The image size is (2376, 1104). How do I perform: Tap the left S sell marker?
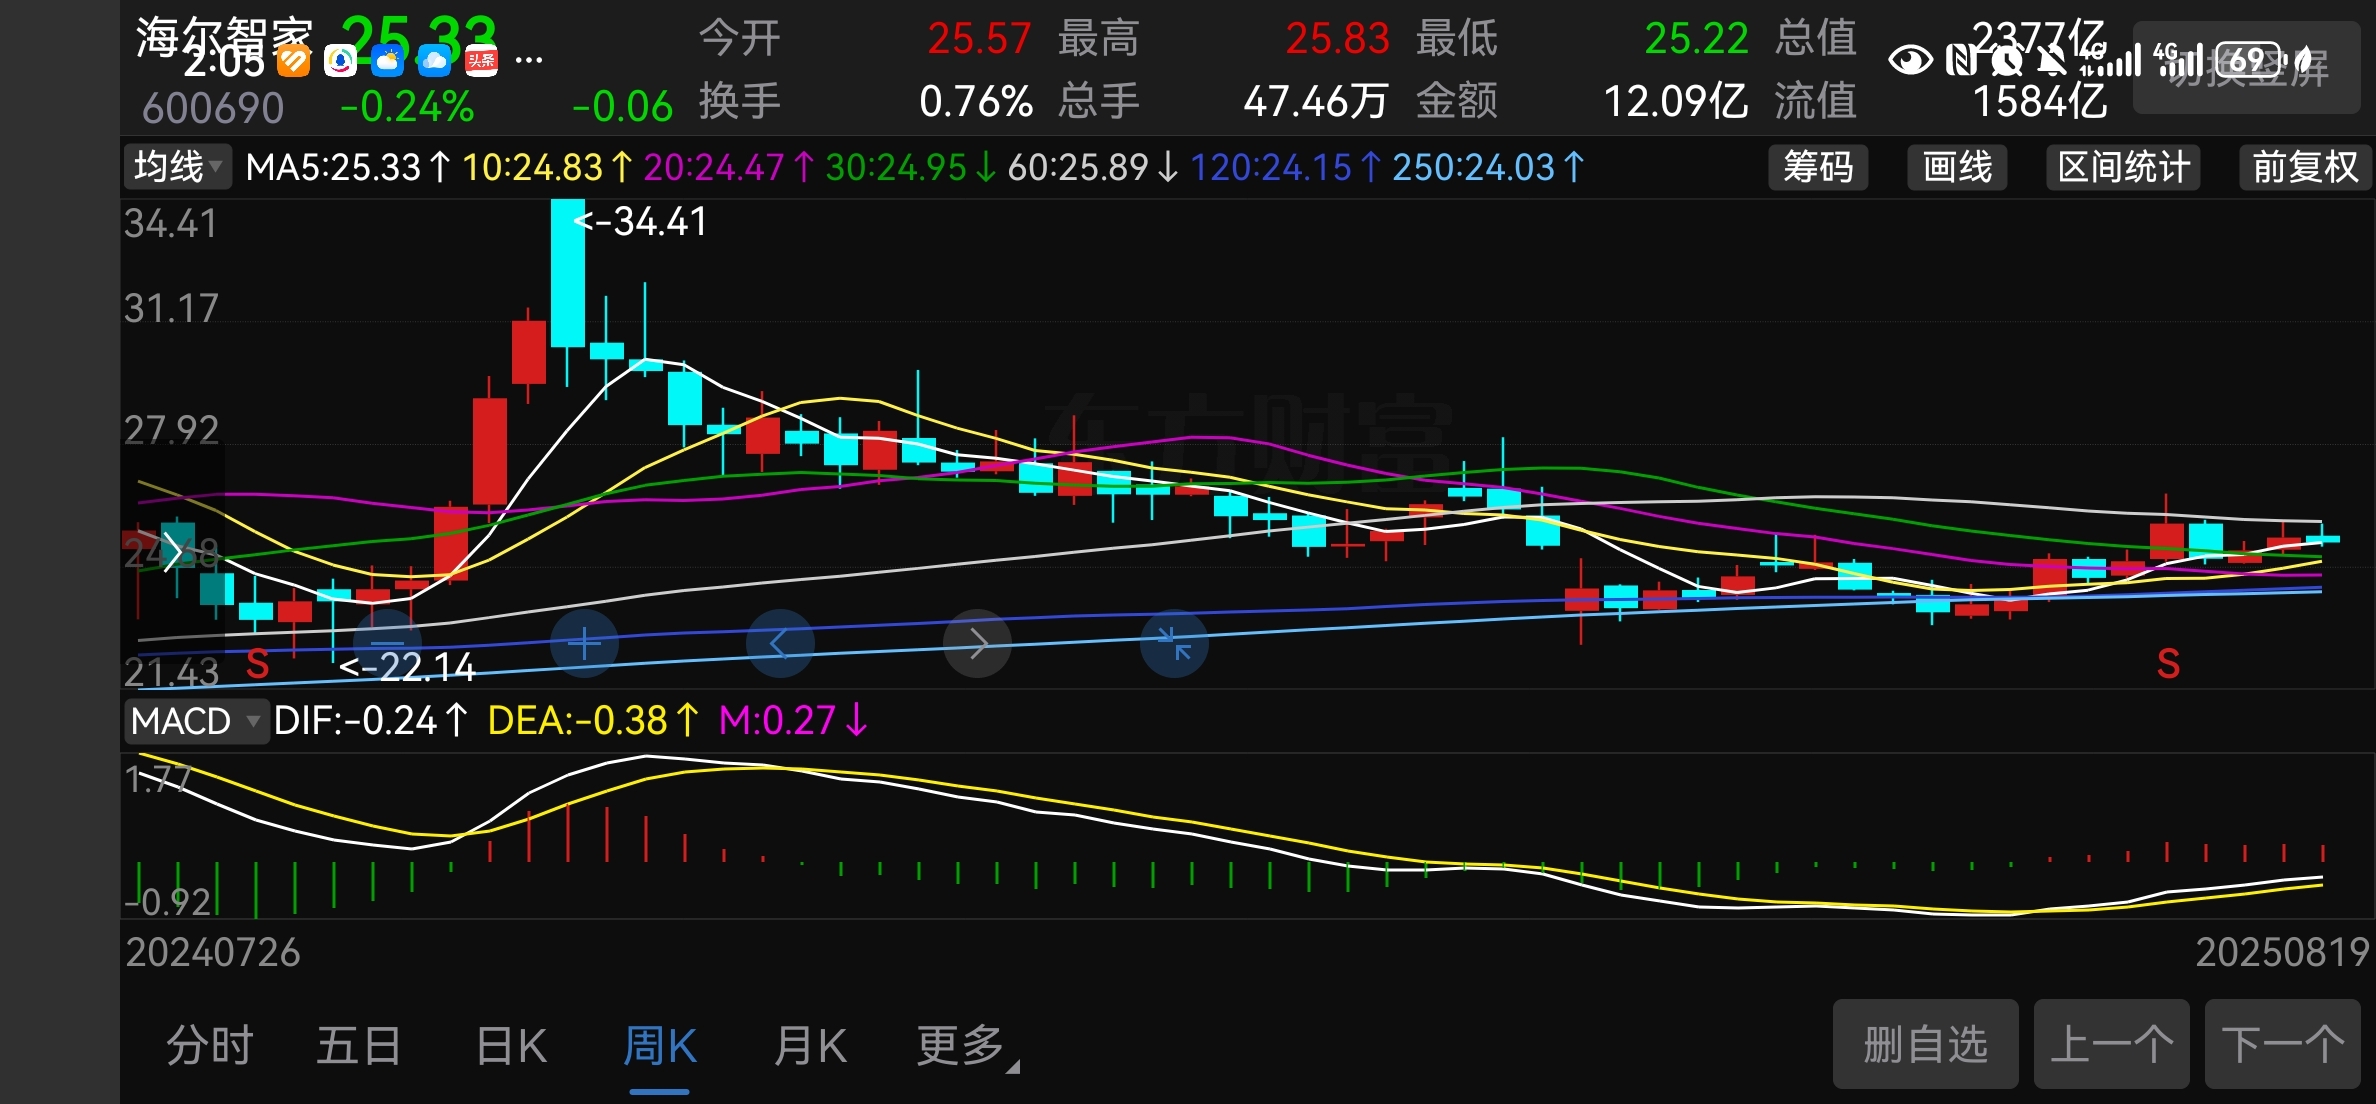point(258,664)
